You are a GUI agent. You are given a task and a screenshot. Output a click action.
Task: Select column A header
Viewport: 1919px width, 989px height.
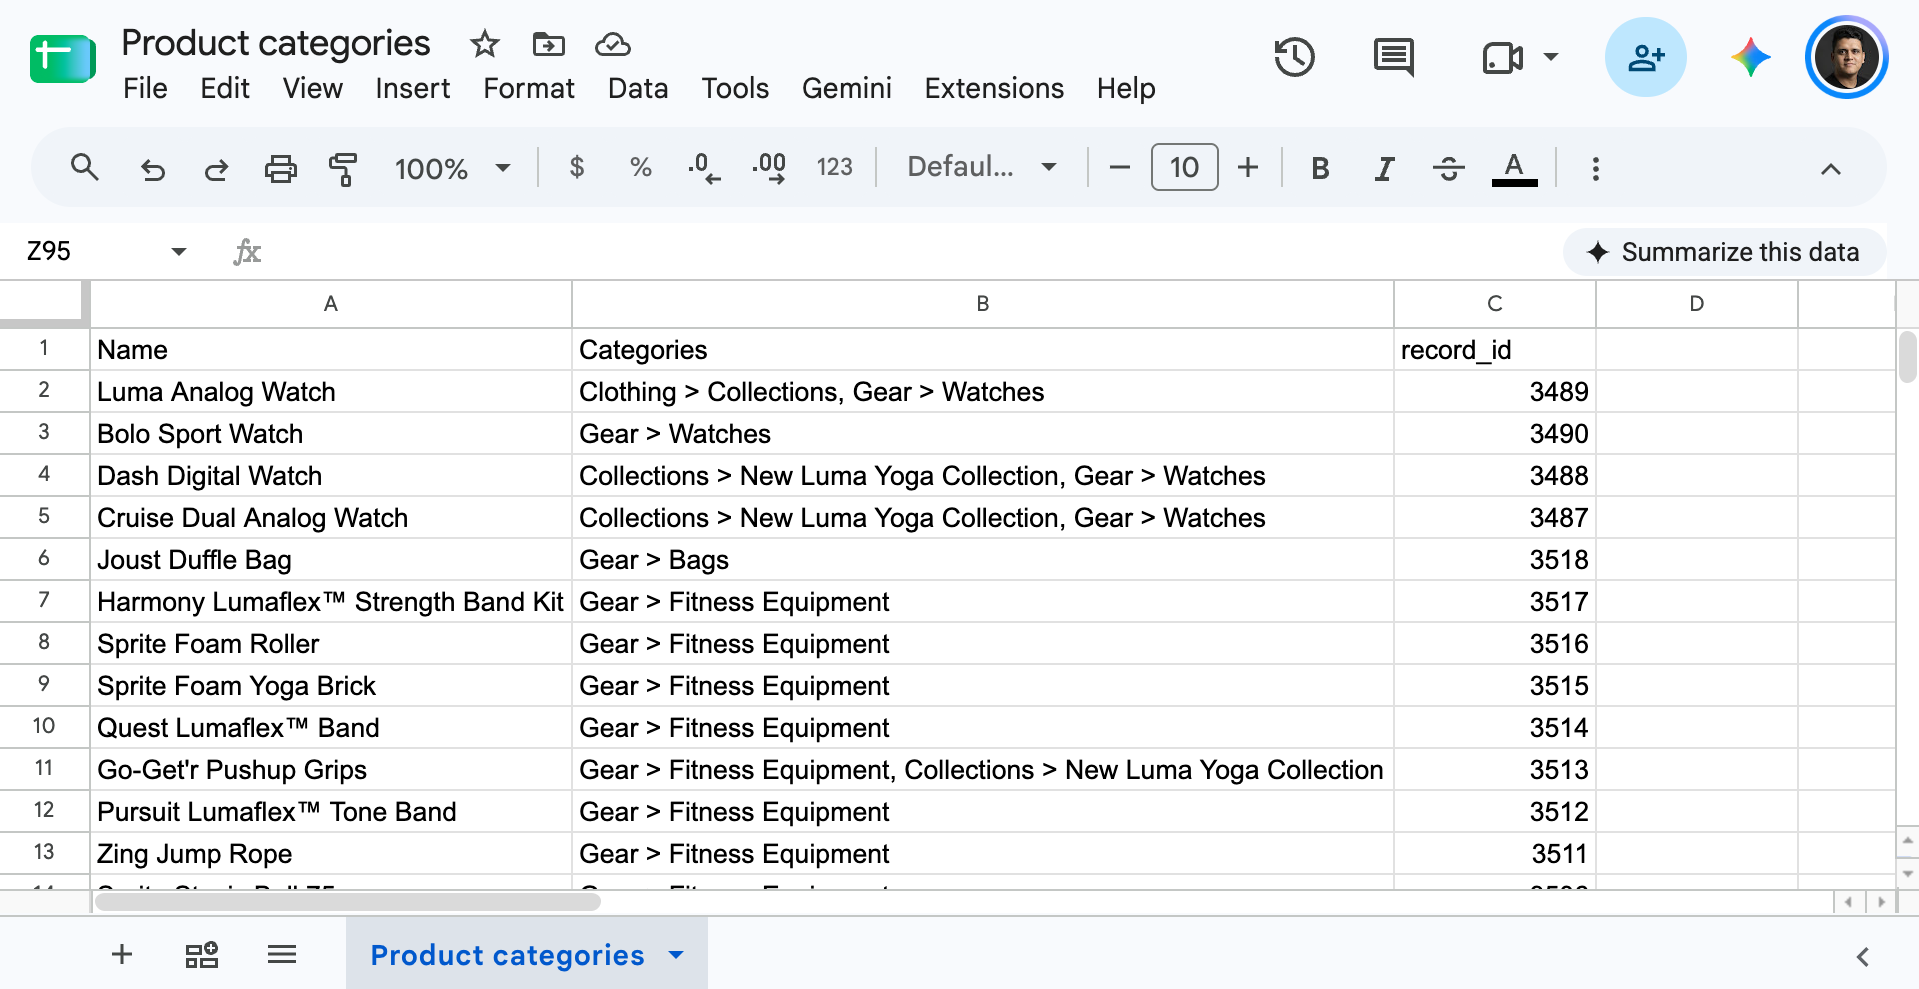click(x=331, y=304)
